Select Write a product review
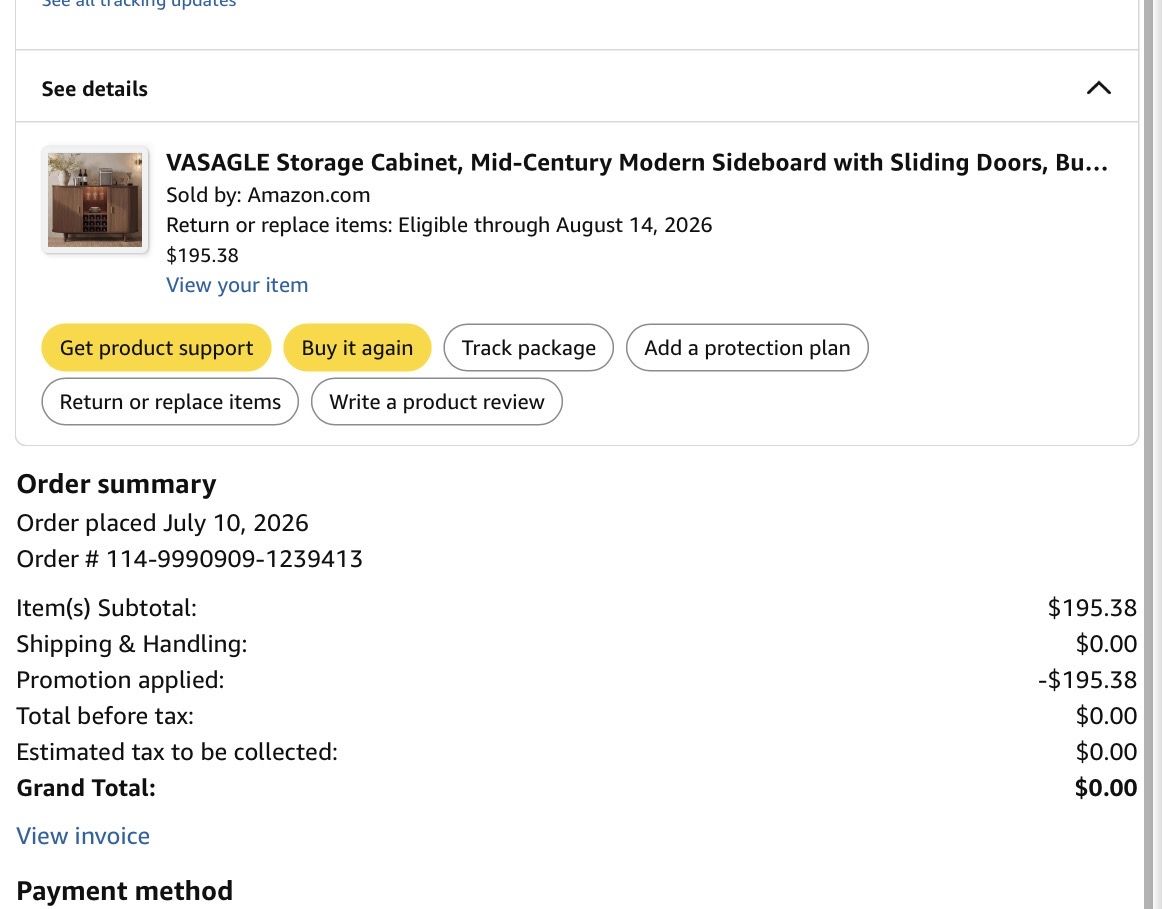The width and height of the screenshot is (1162, 909). pos(436,402)
